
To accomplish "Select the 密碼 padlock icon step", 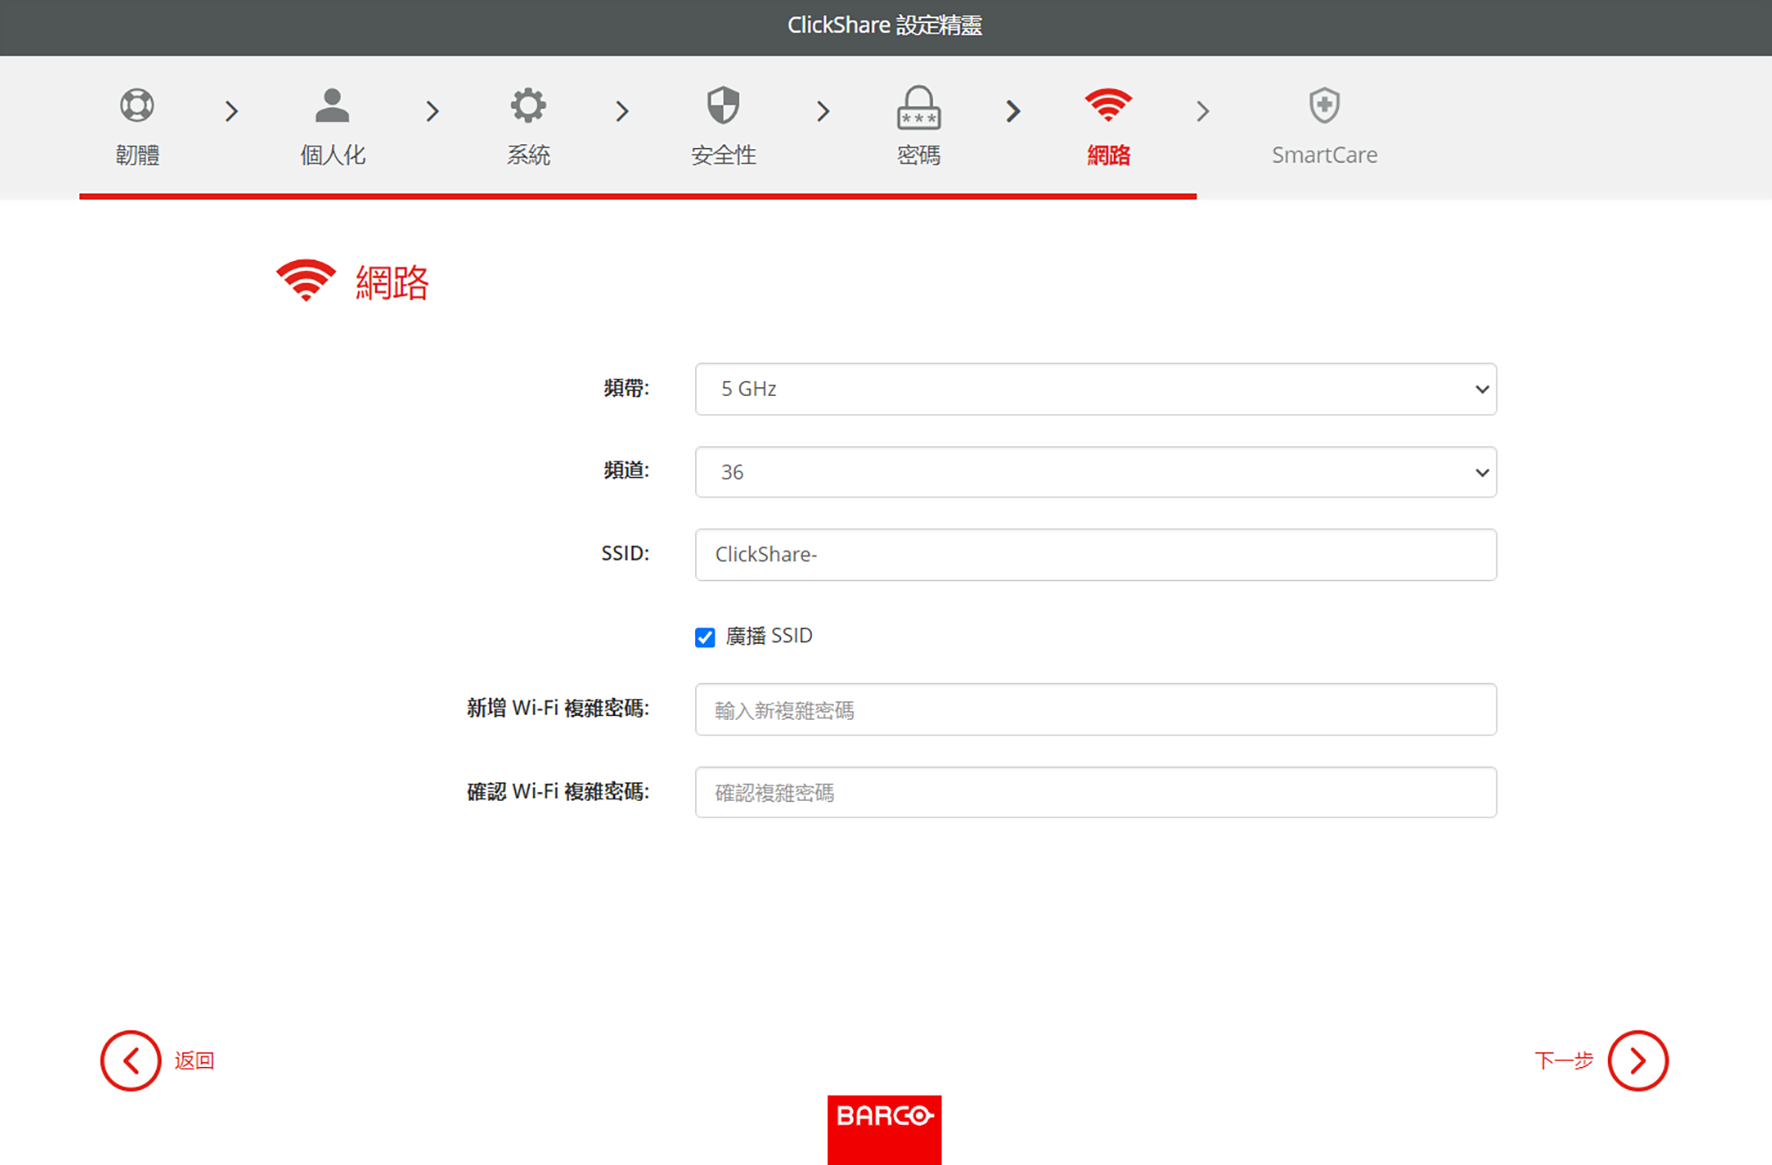I will tap(918, 108).
